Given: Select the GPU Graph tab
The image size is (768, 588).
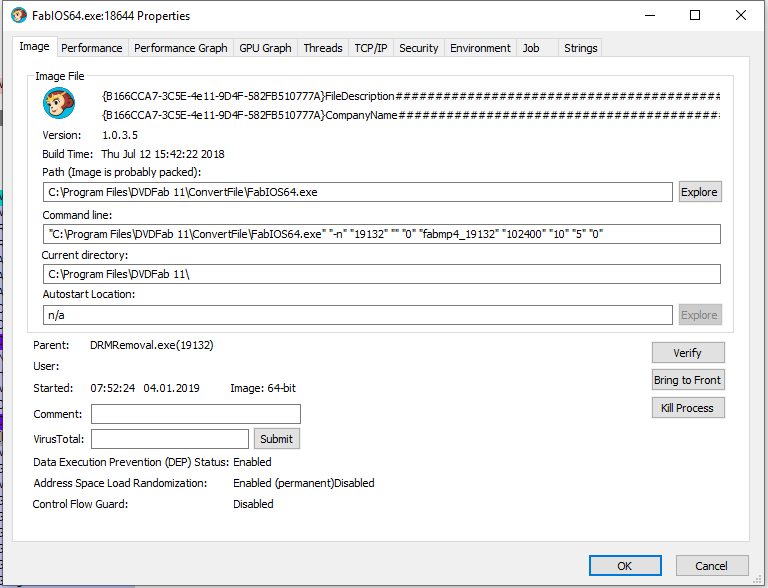Looking at the screenshot, I should point(265,48).
